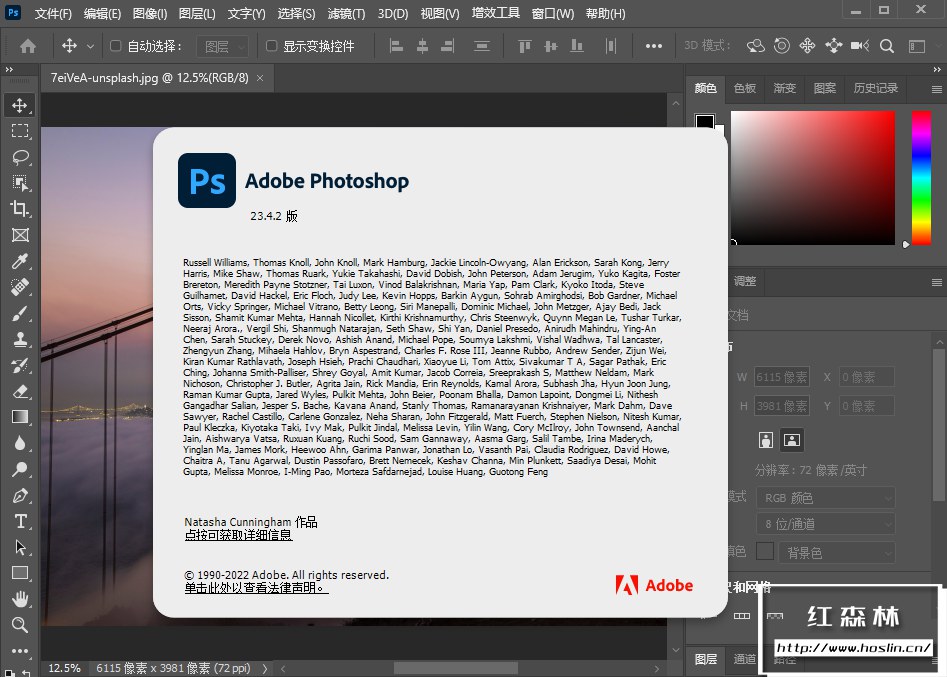The height and width of the screenshot is (677, 947).
Task: Collapse right panels double-arrow
Action: coord(937,69)
